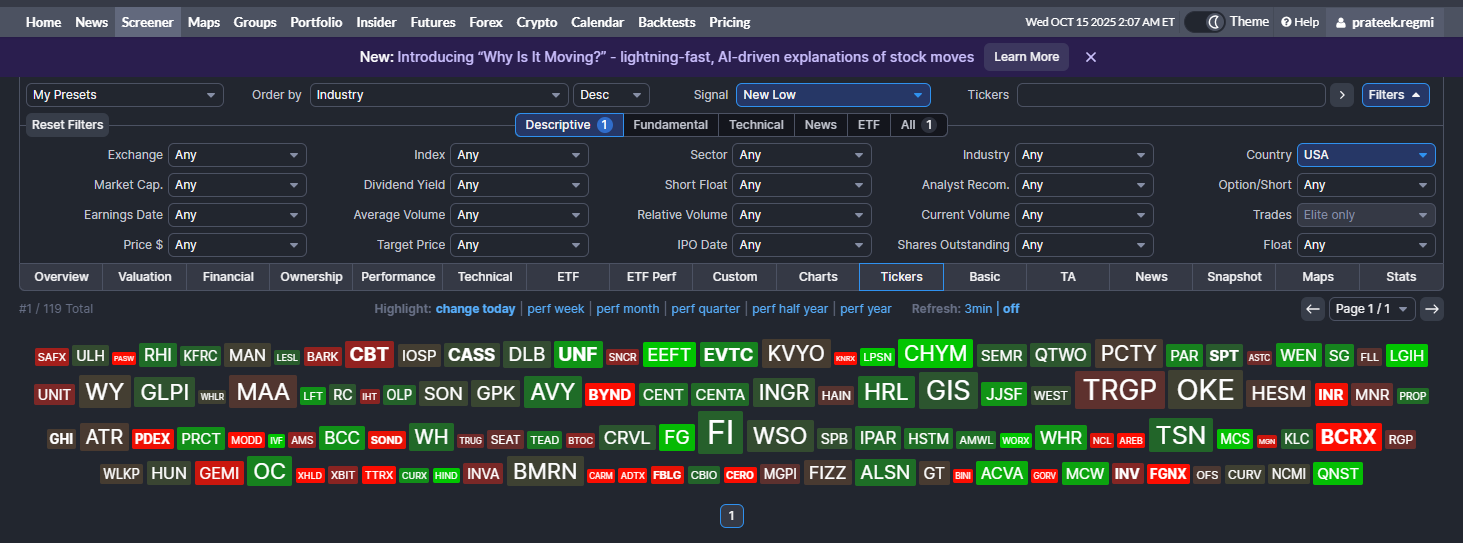1463x543 pixels.
Task: Open the Backtests navigation item
Action: tap(666, 22)
